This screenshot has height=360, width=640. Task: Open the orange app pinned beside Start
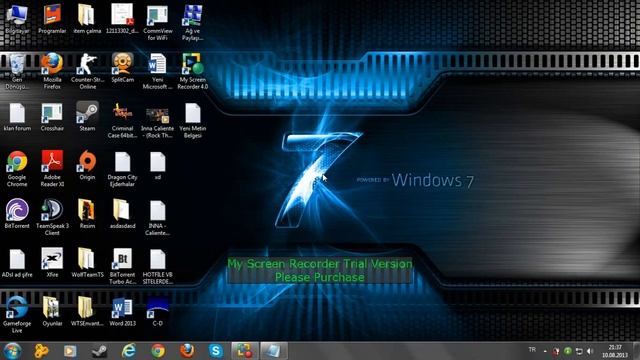(41, 351)
